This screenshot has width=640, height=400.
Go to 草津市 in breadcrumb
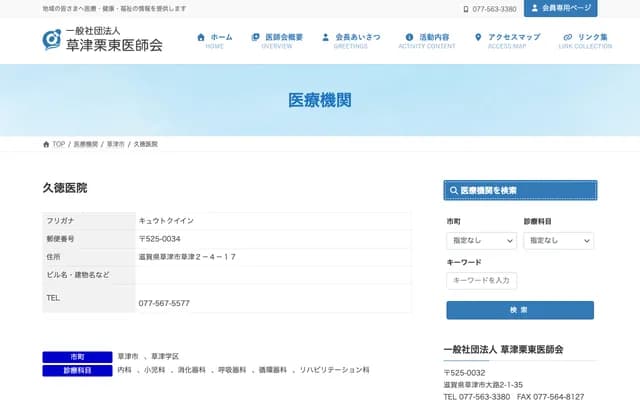[x=116, y=144]
